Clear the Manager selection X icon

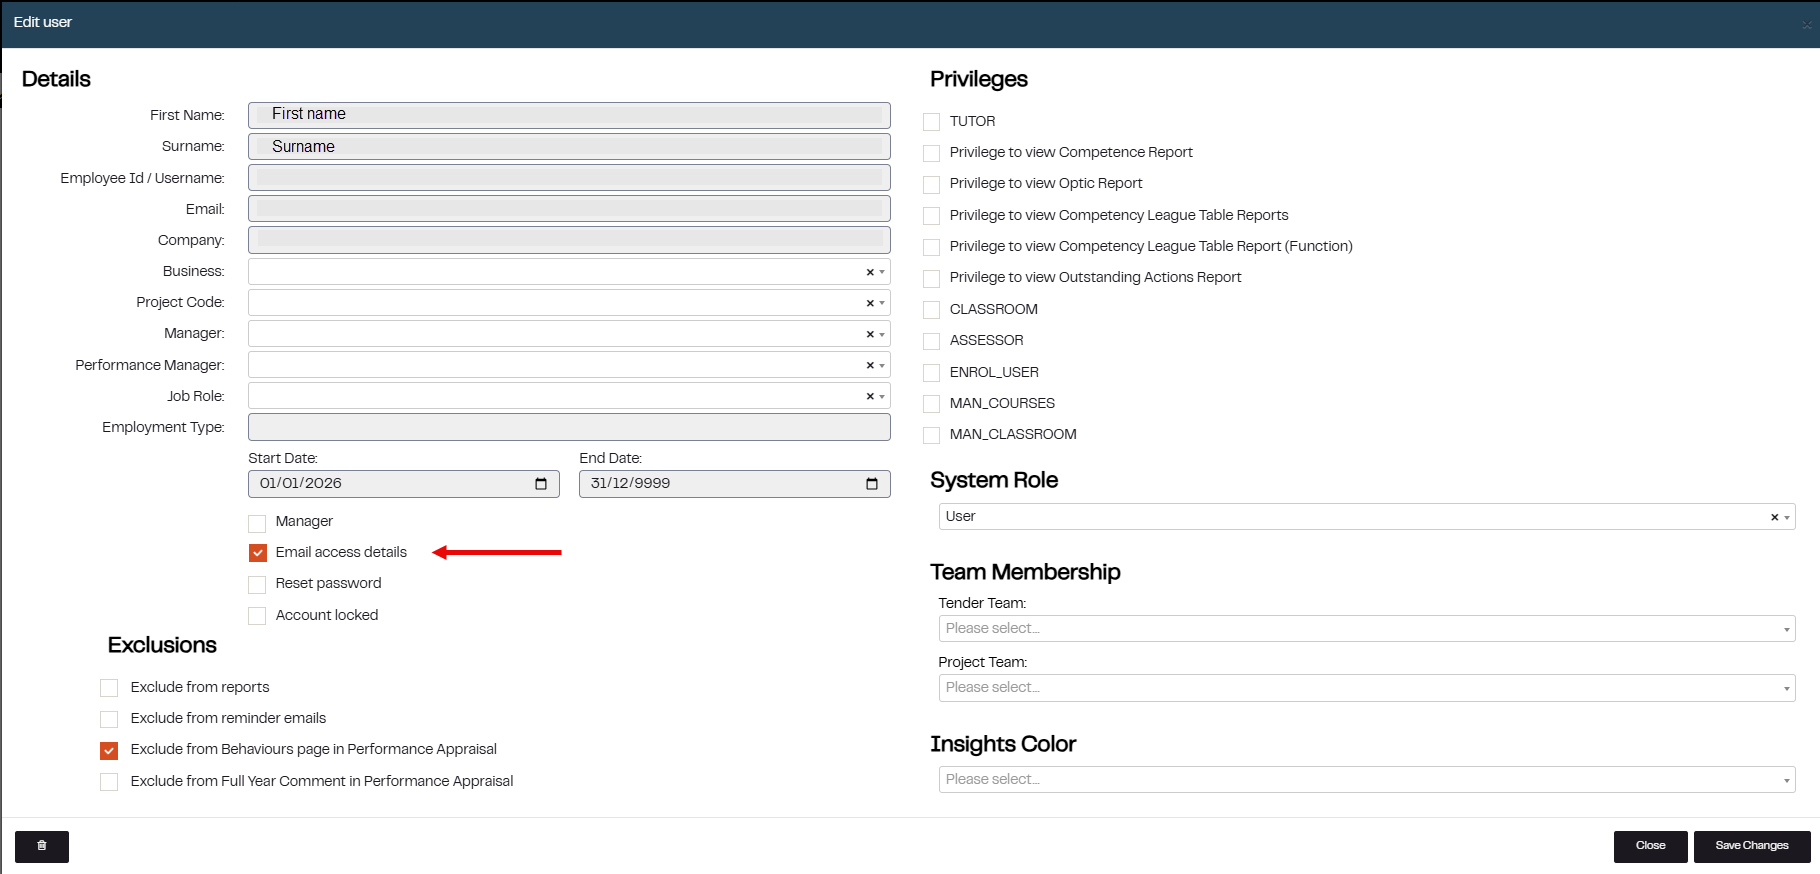[x=870, y=334]
